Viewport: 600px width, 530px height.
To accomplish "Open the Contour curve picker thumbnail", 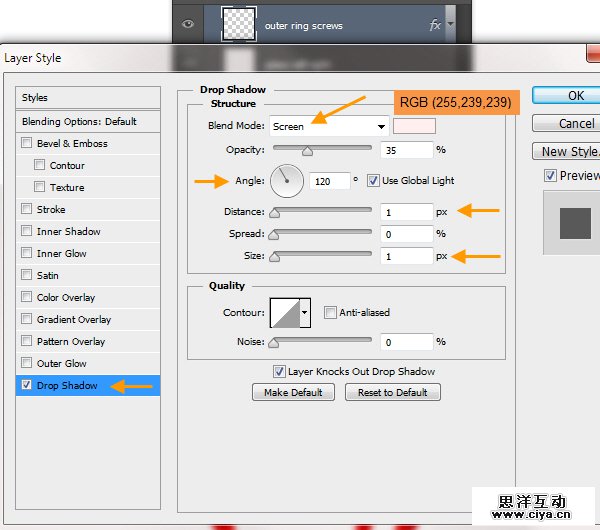I will click(x=284, y=312).
